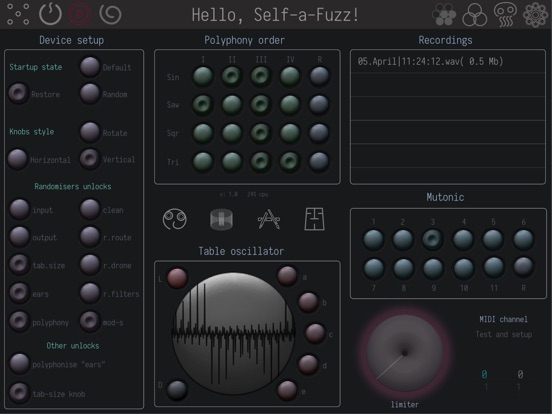Open the jellyfish icon page
The width and height of the screenshot is (552, 414).
[505, 14]
